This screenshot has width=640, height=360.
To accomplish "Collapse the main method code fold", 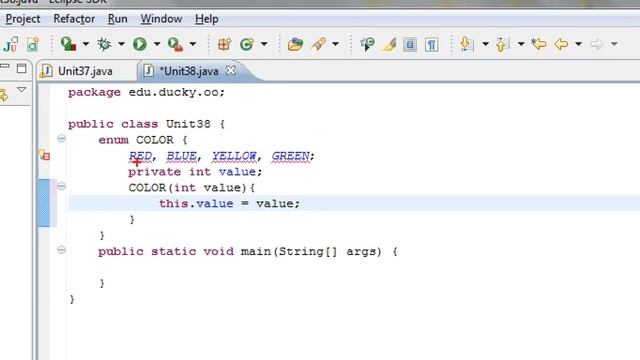I will click(x=61, y=250).
